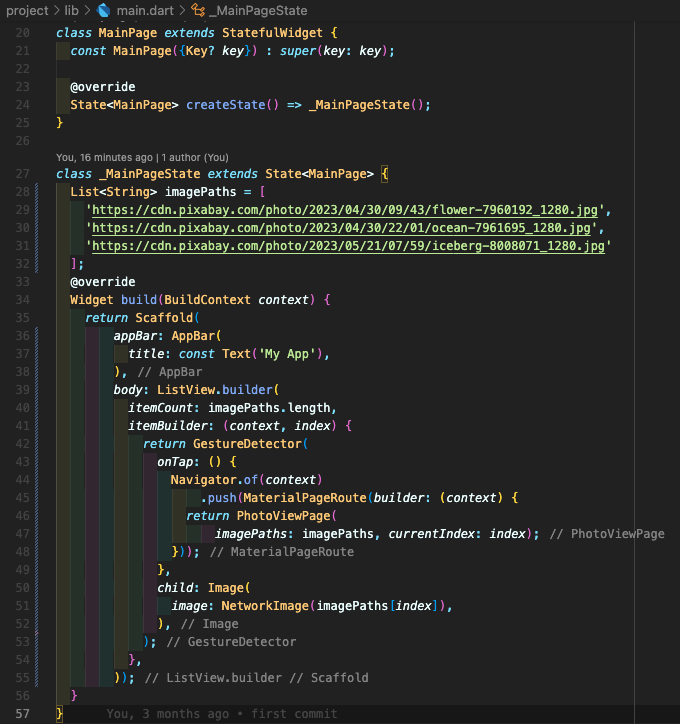This screenshot has width=680, height=724.
Task: Click 'Navigator' on line 44
Action: pos(203,480)
